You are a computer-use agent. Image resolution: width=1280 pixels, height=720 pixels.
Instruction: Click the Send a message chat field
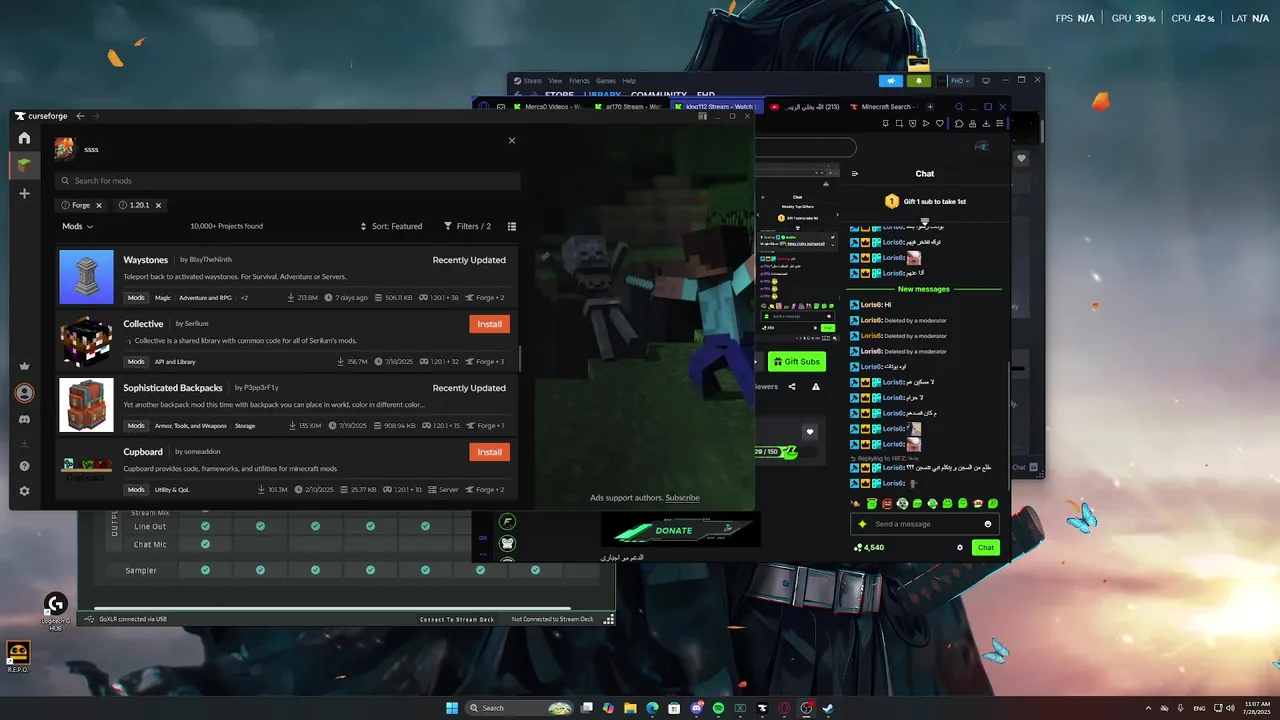point(923,524)
